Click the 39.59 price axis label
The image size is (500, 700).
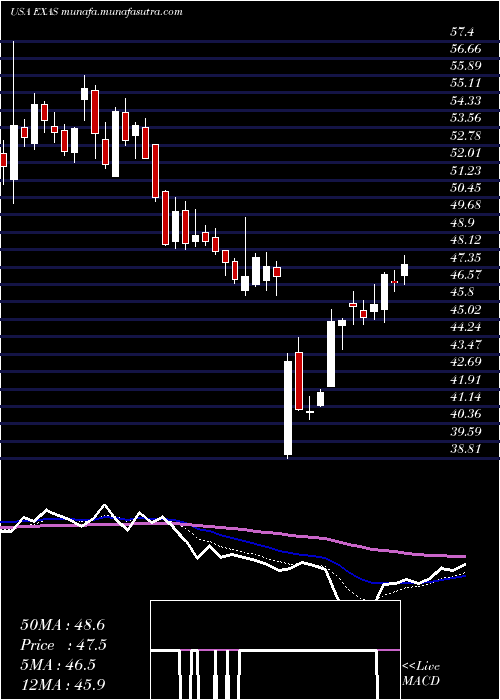click(466, 432)
